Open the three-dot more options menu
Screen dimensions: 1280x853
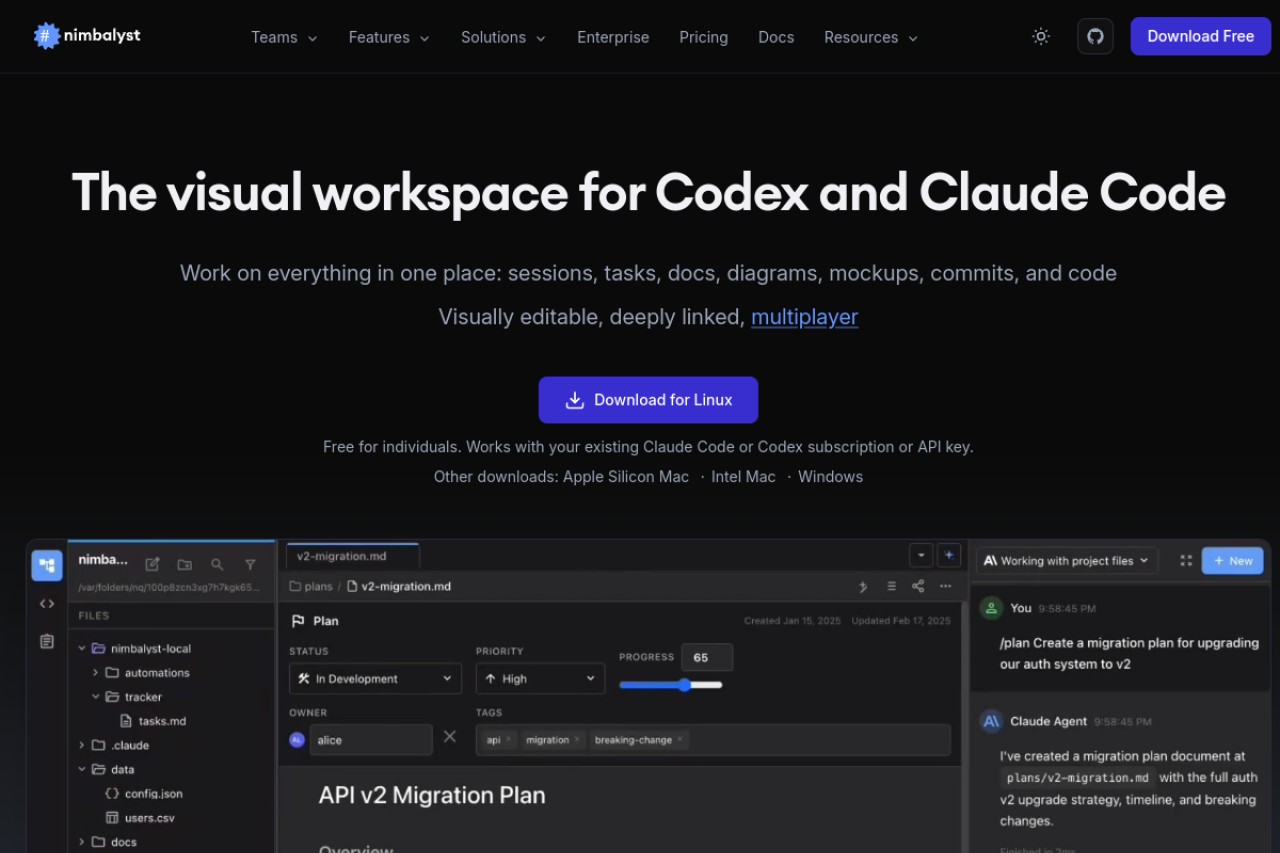click(945, 587)
